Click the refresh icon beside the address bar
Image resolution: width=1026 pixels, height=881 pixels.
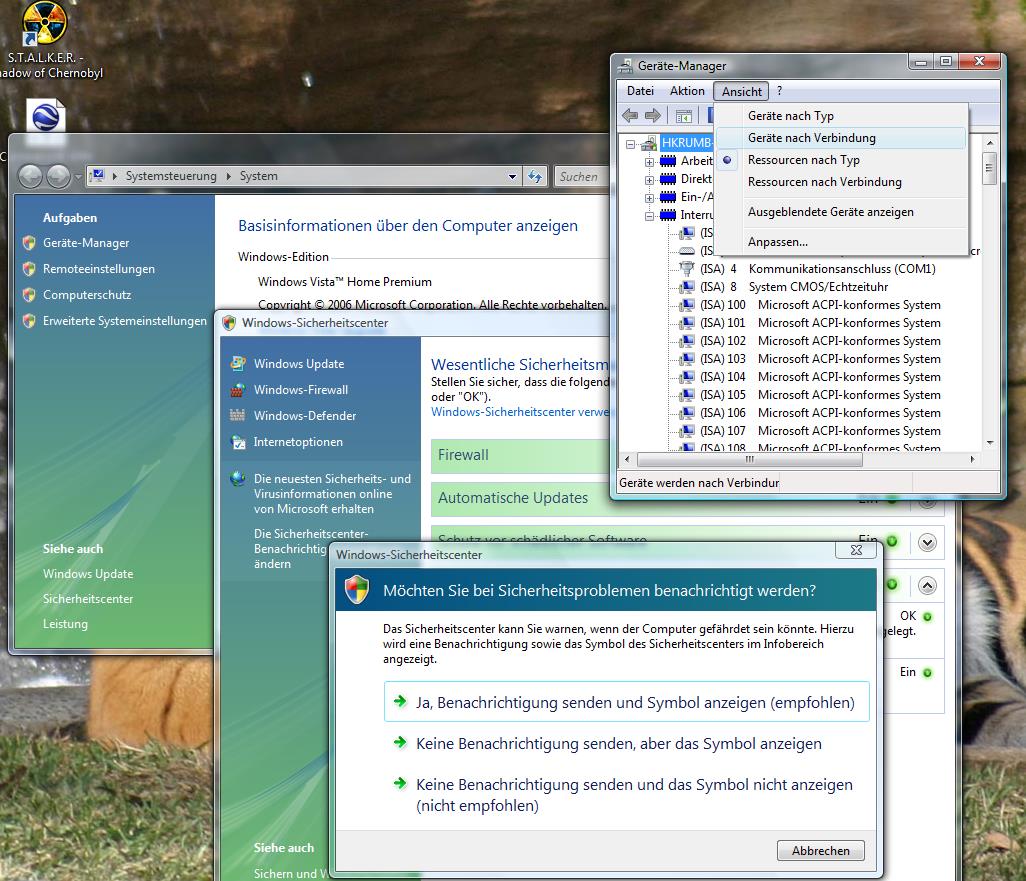535,176
